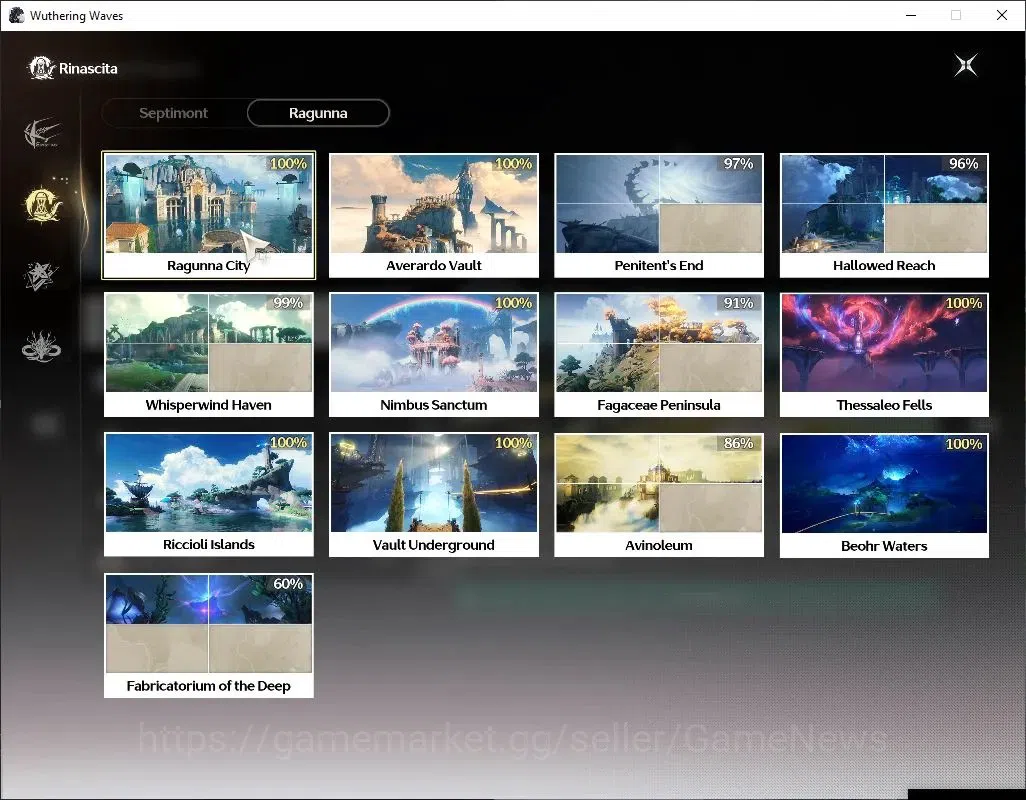Open the Riccioli Islands card
This screenshot has width=1026, height=800.
[x=209, y=494]
